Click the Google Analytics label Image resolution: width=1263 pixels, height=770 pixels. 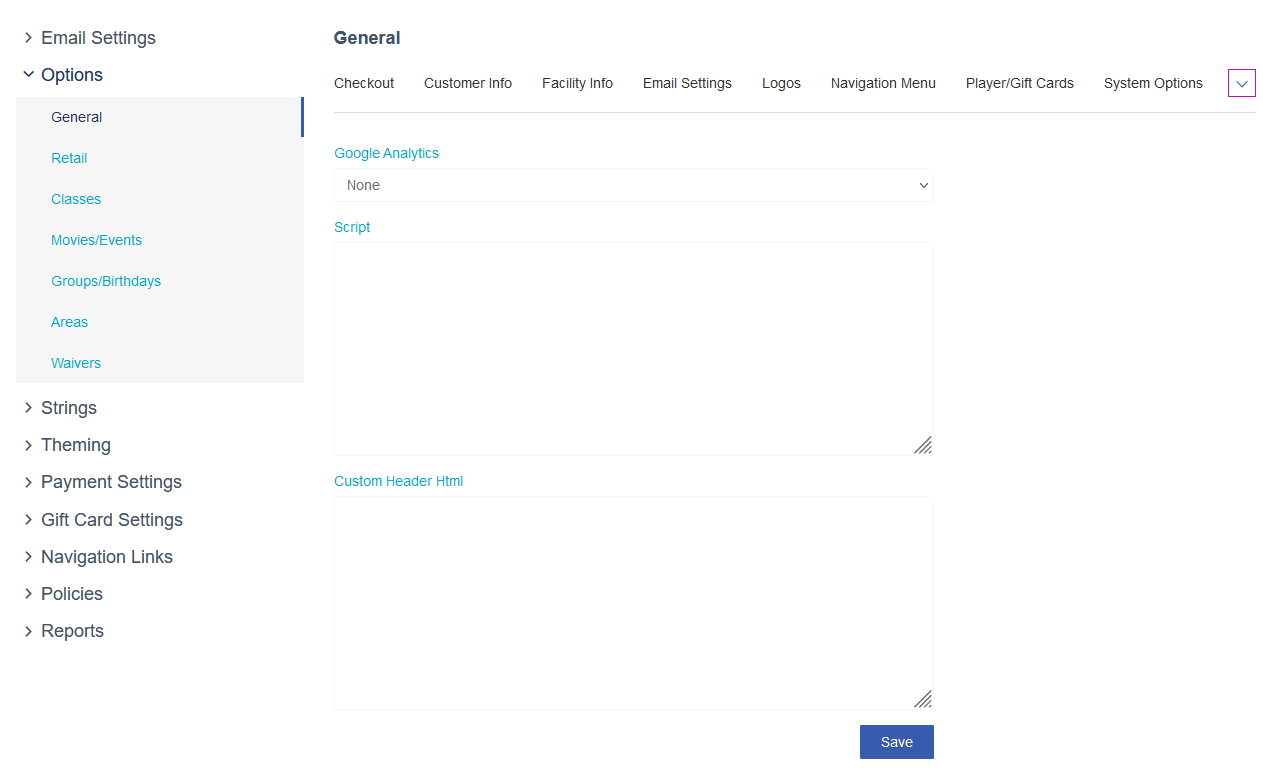point(386,153)
